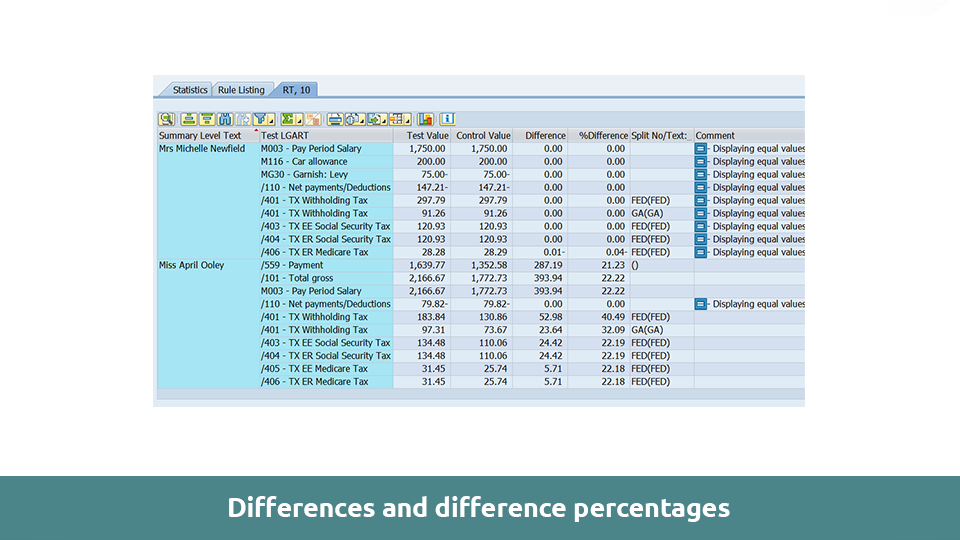Click the equal-values icon on Car allowance row
The height and width of the screenshot is (540, 960).
coord(701,162)
